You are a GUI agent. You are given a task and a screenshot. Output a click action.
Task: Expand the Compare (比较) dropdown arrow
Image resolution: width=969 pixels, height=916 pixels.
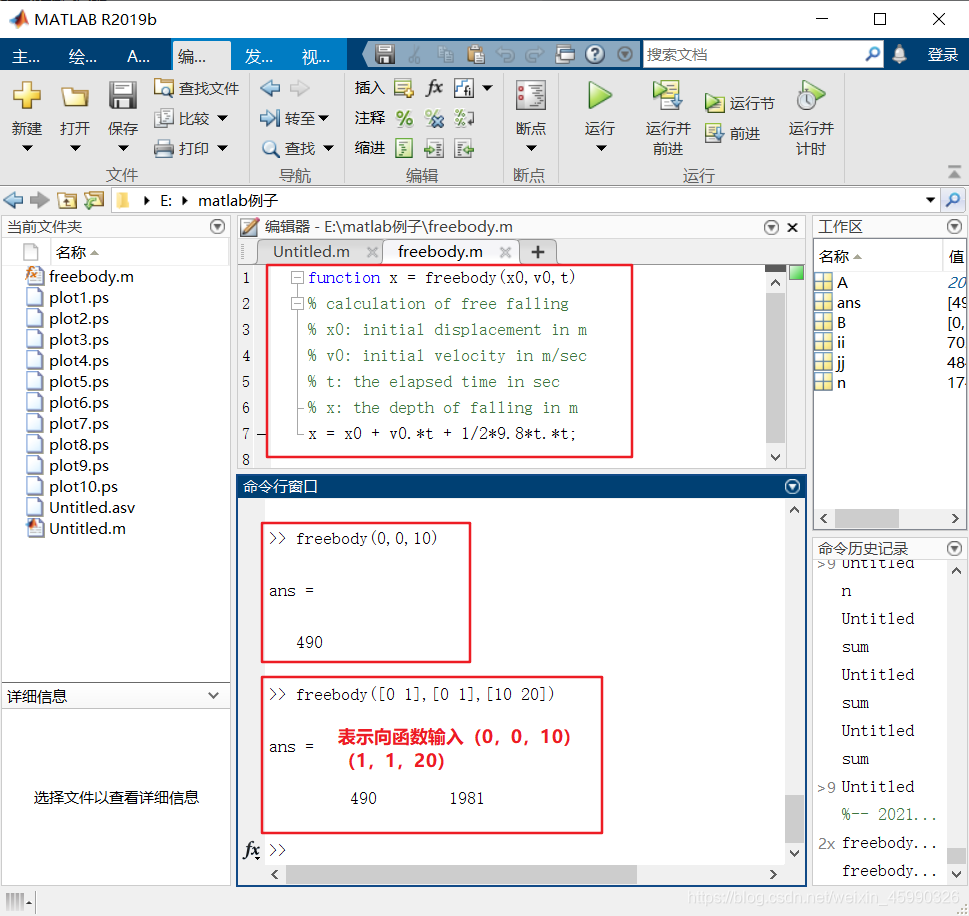click(222, 117)
